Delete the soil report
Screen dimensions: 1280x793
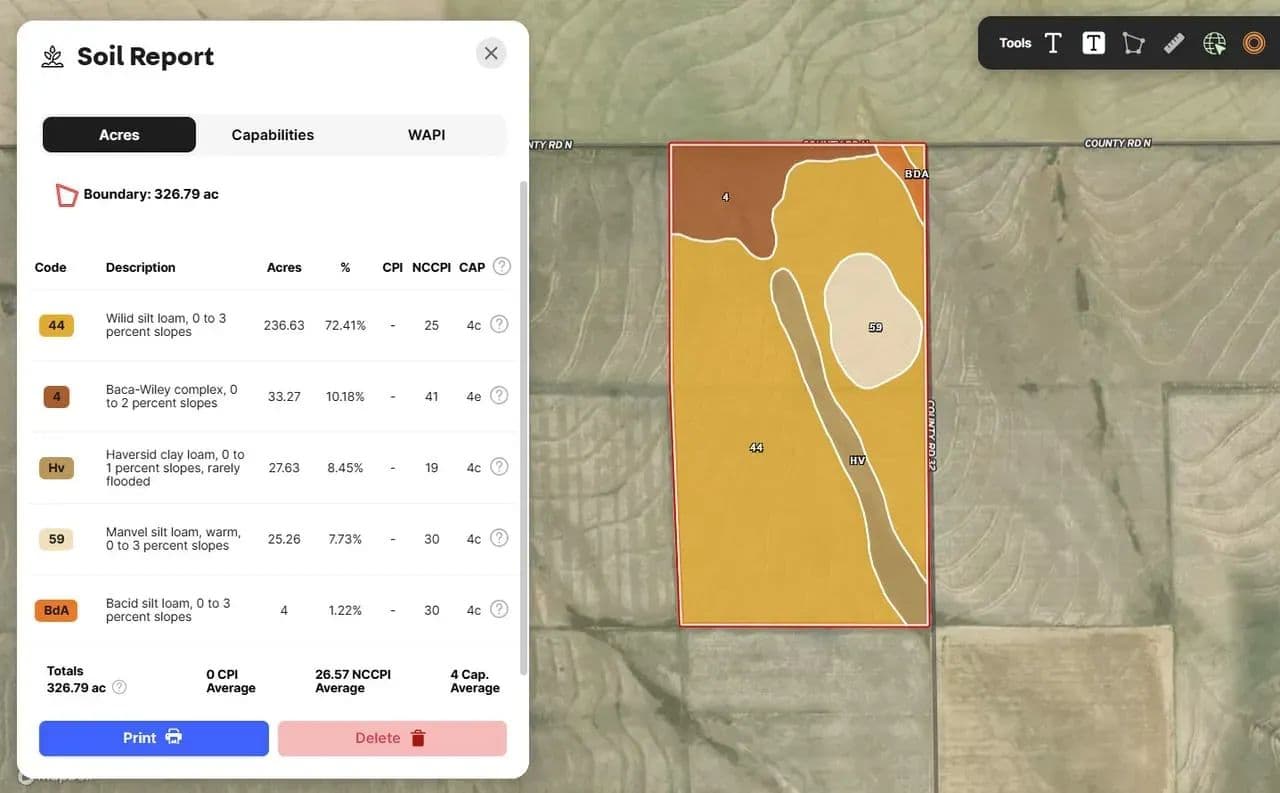392,738
